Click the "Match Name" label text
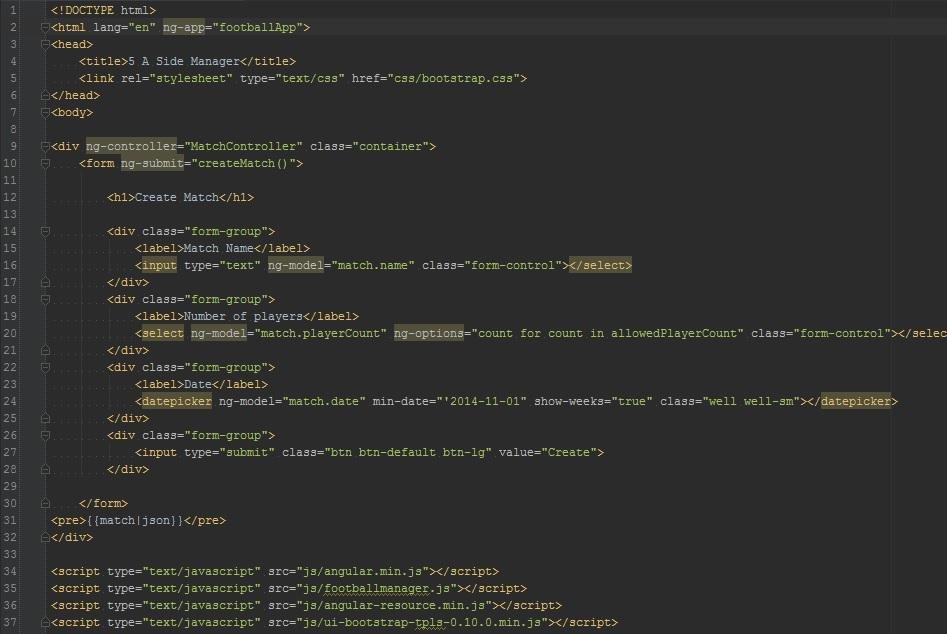 [x=219, y=248]
